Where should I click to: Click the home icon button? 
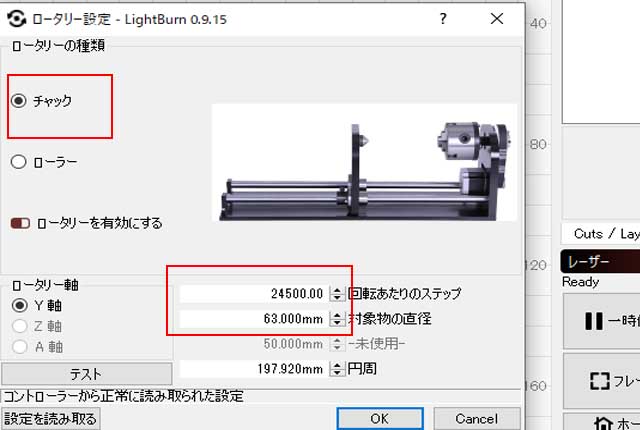[x=603, y=423]
